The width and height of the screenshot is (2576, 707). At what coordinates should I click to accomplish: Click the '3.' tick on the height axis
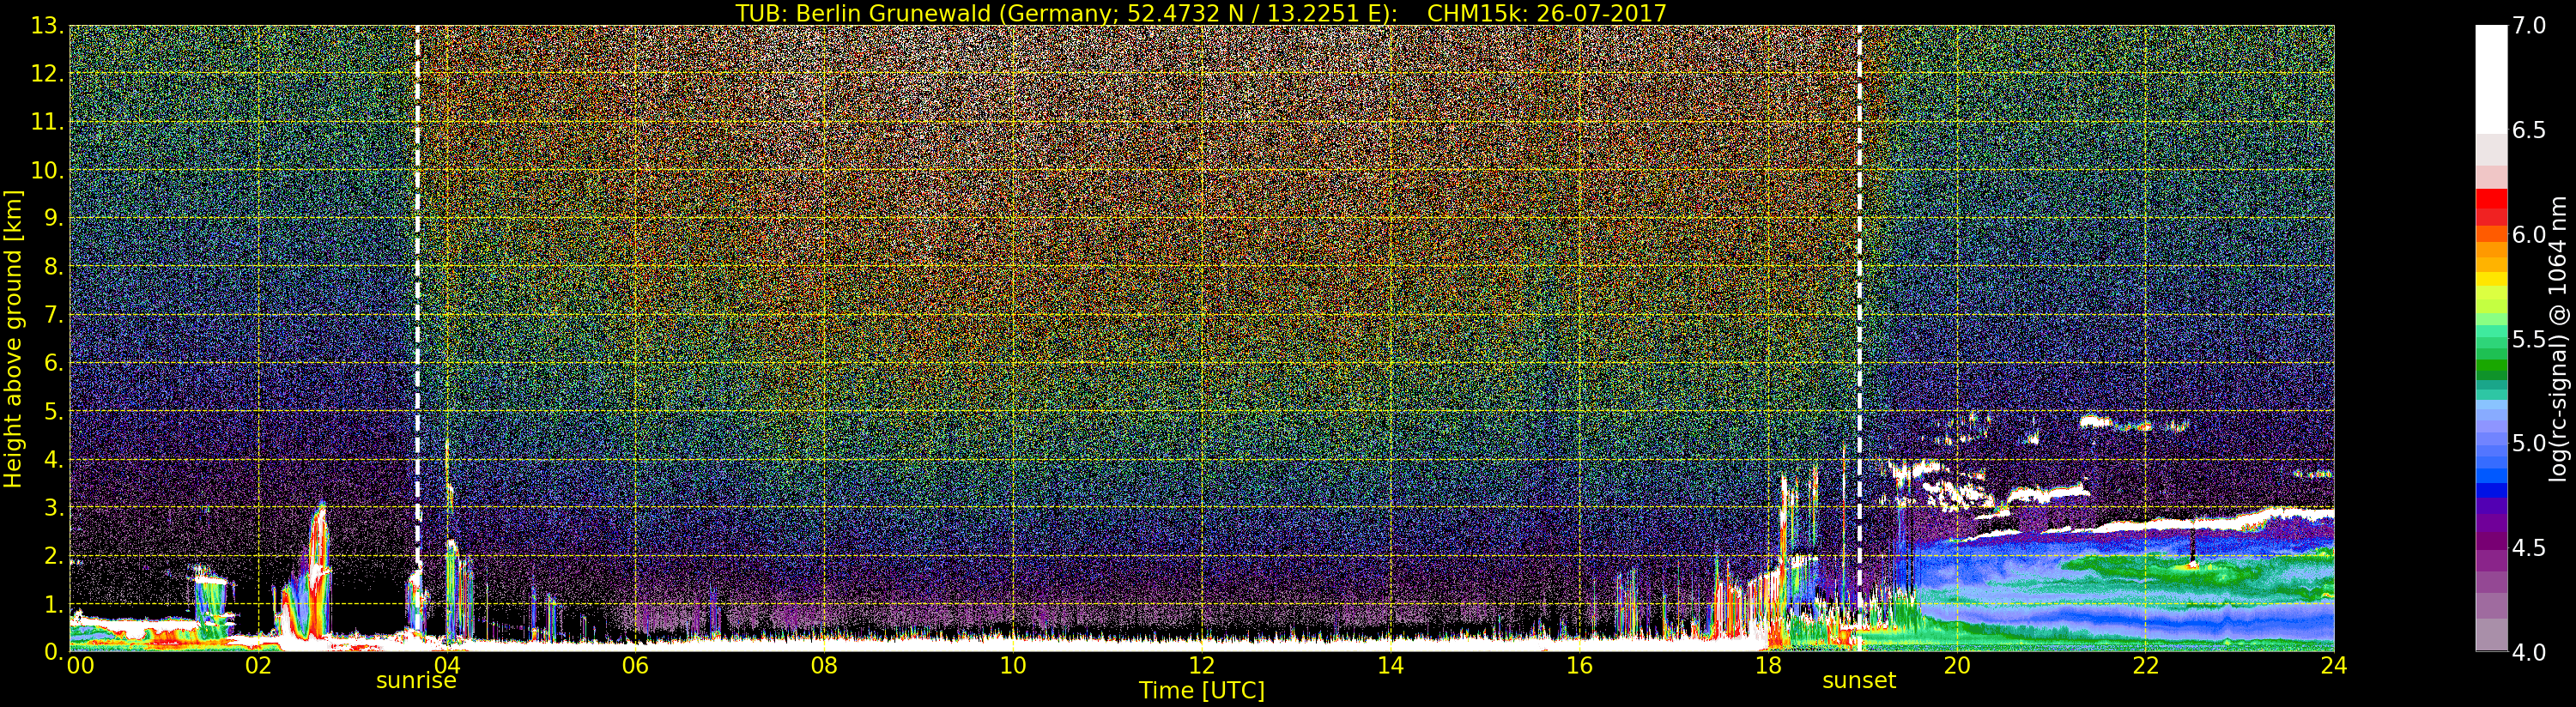[x=54, y=507]
